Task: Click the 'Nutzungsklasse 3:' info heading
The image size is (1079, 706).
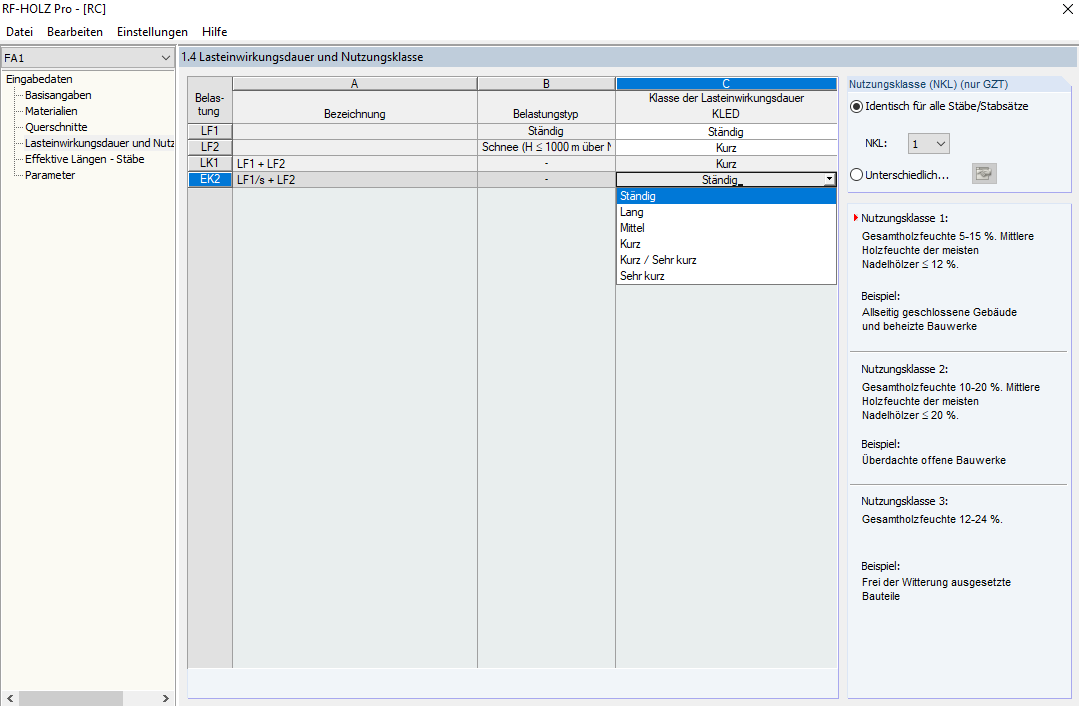Action: coord(904,502)
